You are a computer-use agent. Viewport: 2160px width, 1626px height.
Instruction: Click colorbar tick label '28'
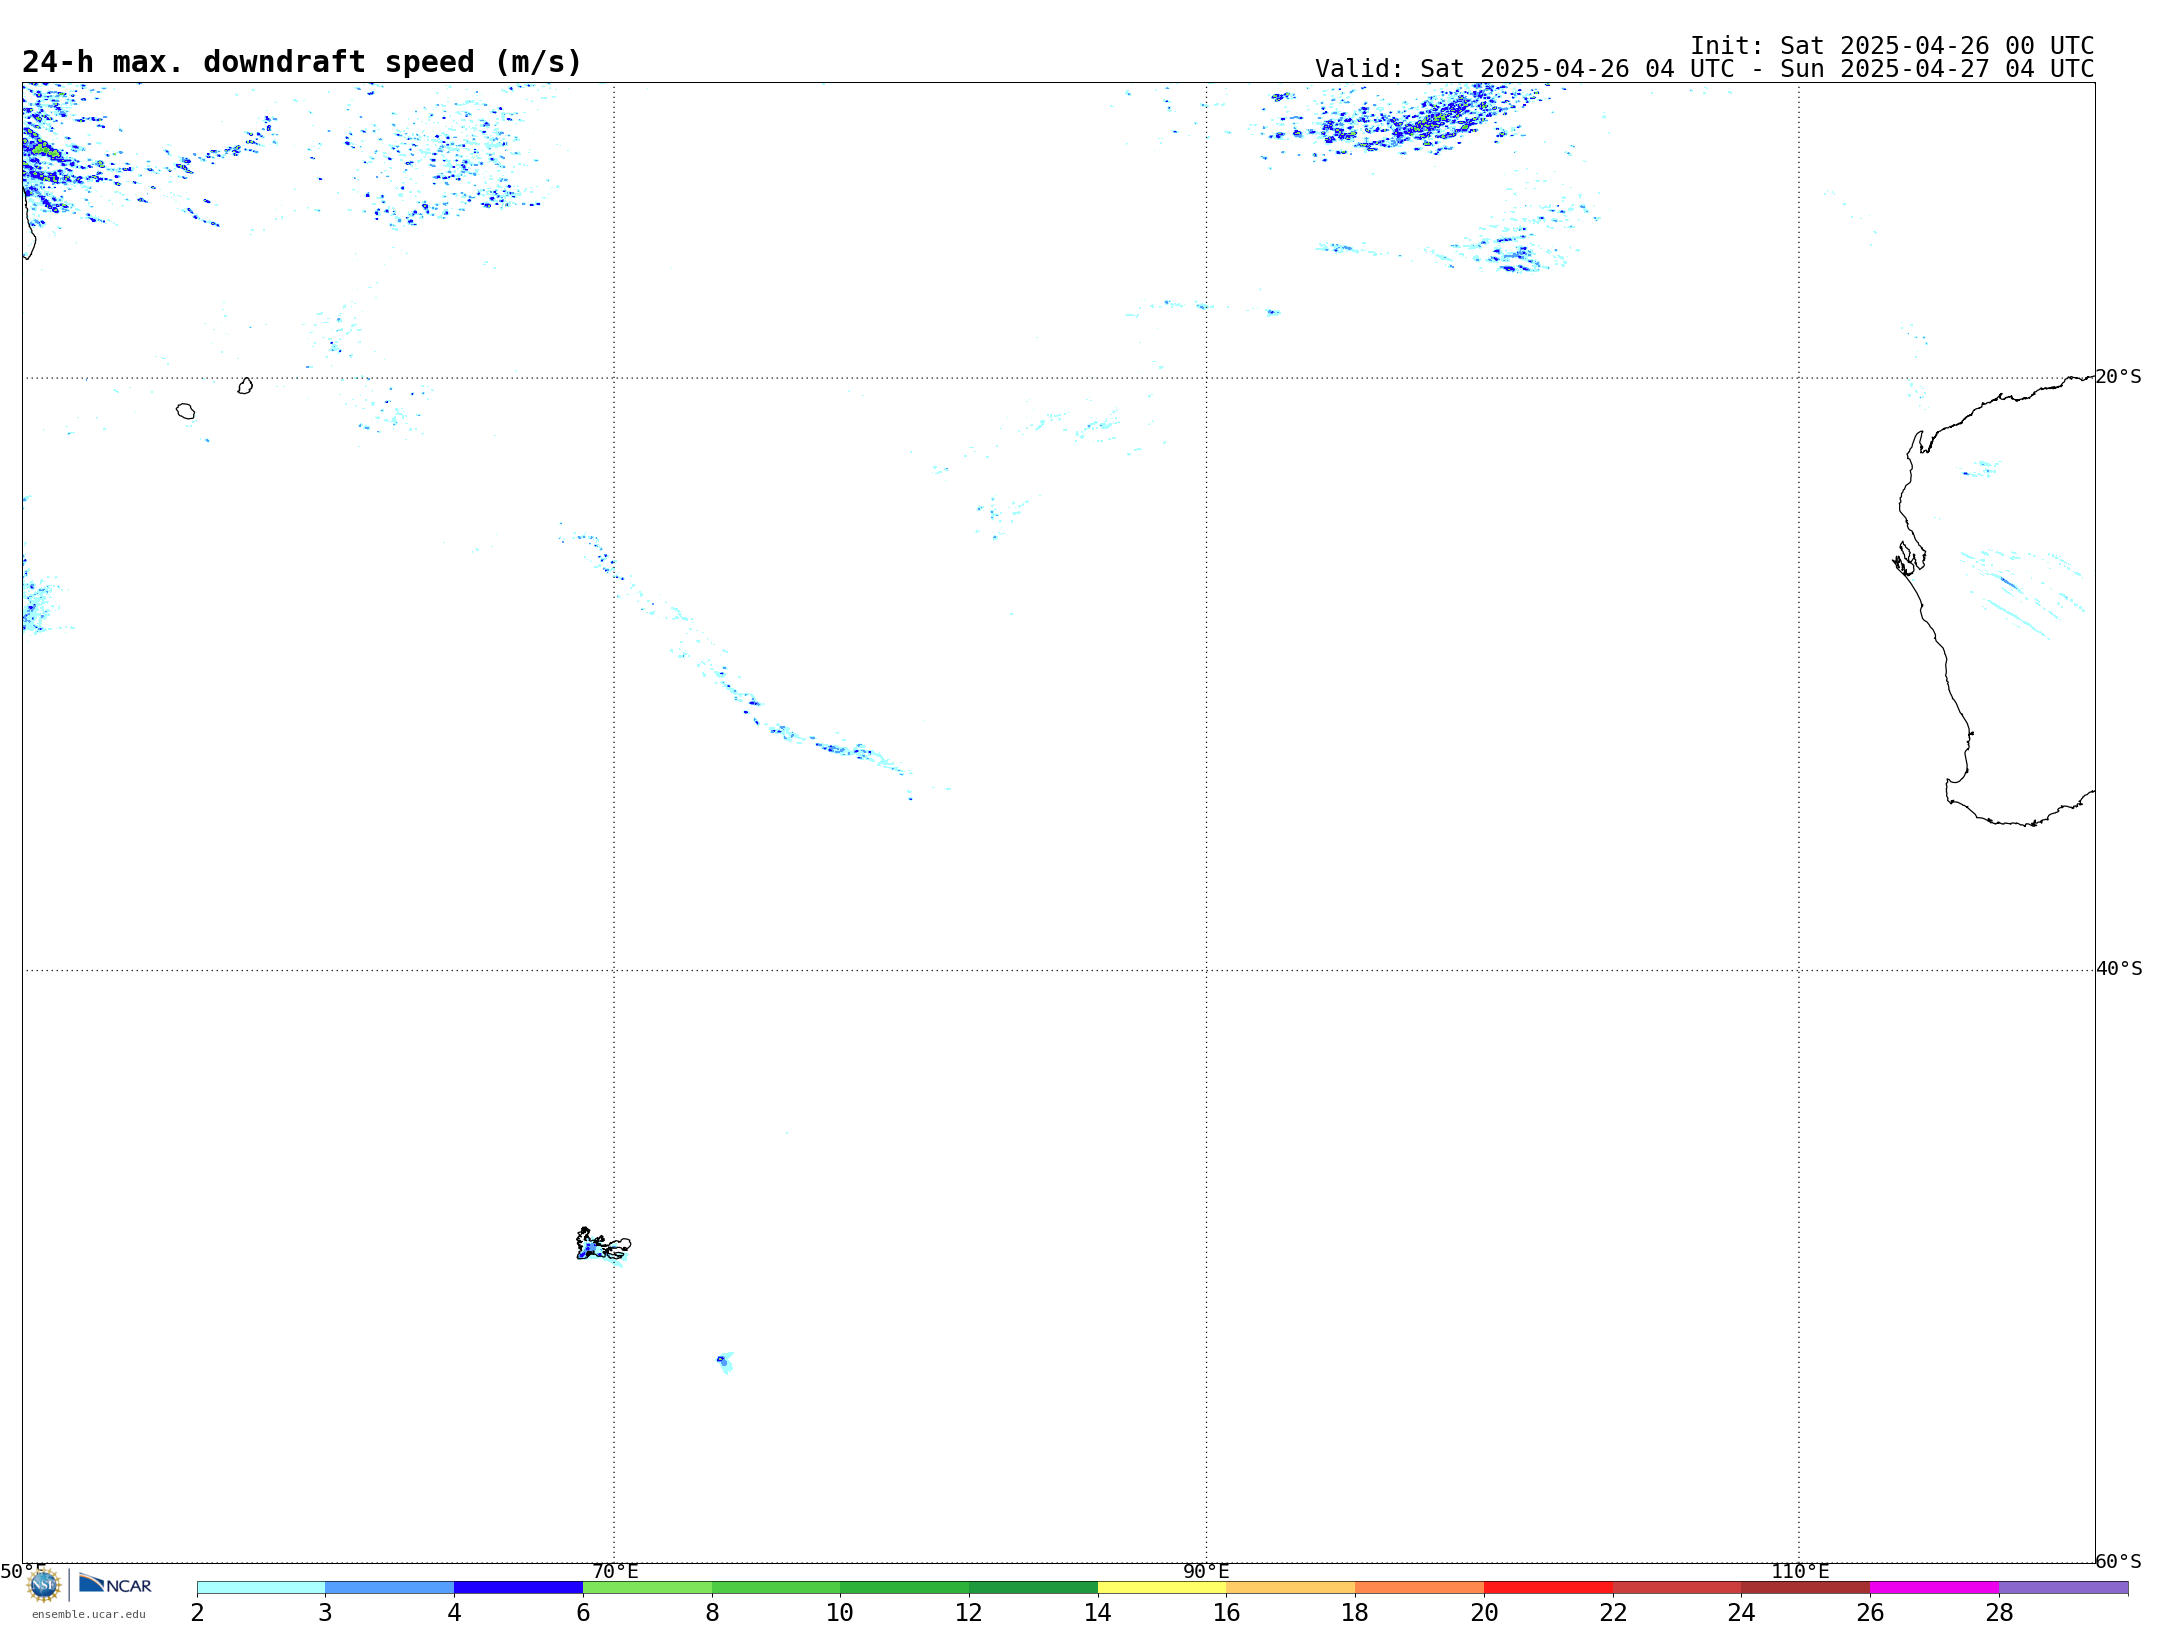tap(1999, 1612)
